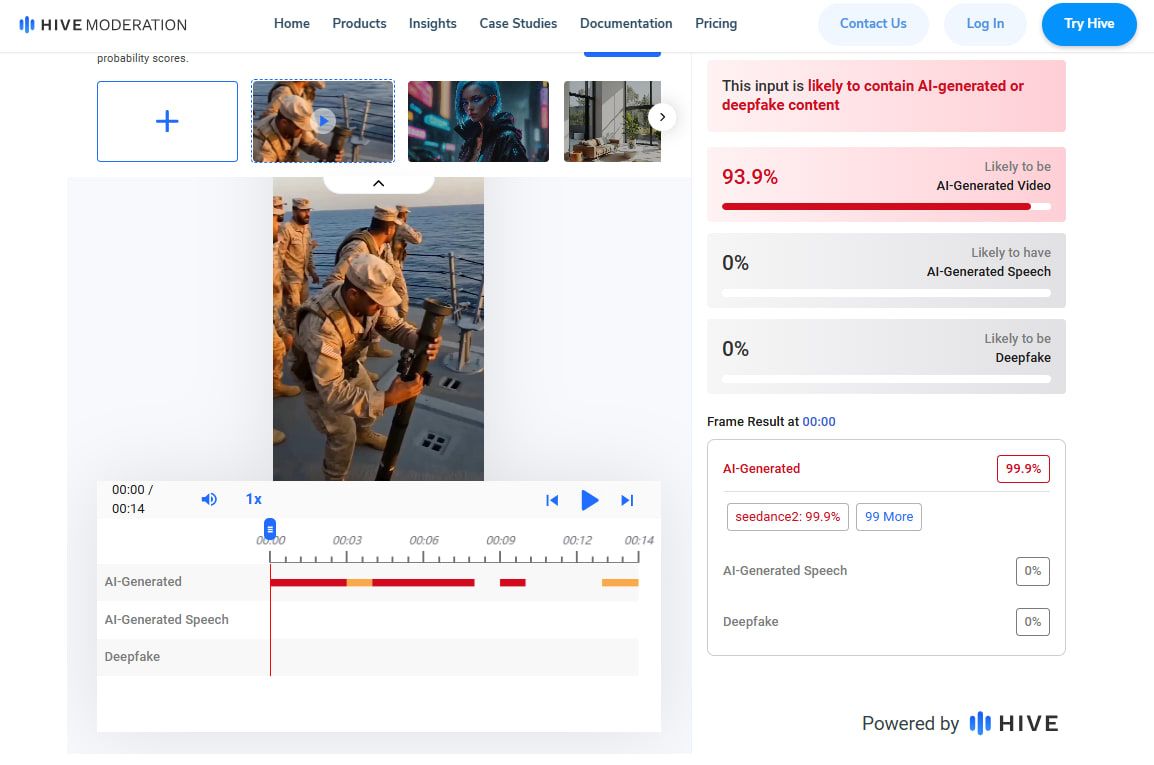Collapse the sample panel with up chevron
Screen dimensions: 1154x765
pyautogui.click(x=378, y=183)
